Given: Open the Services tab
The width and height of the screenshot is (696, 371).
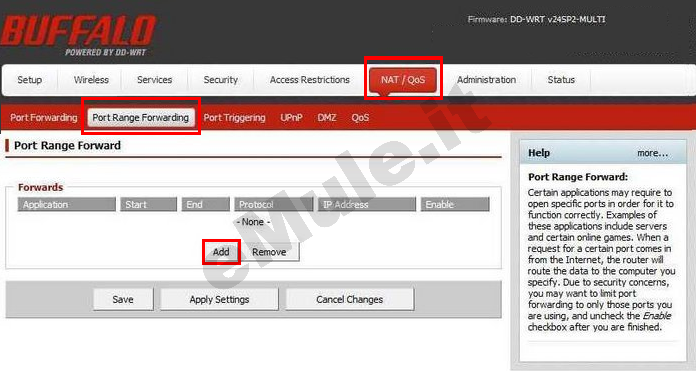Looking at the screenshot, I should tap(154, 80).
